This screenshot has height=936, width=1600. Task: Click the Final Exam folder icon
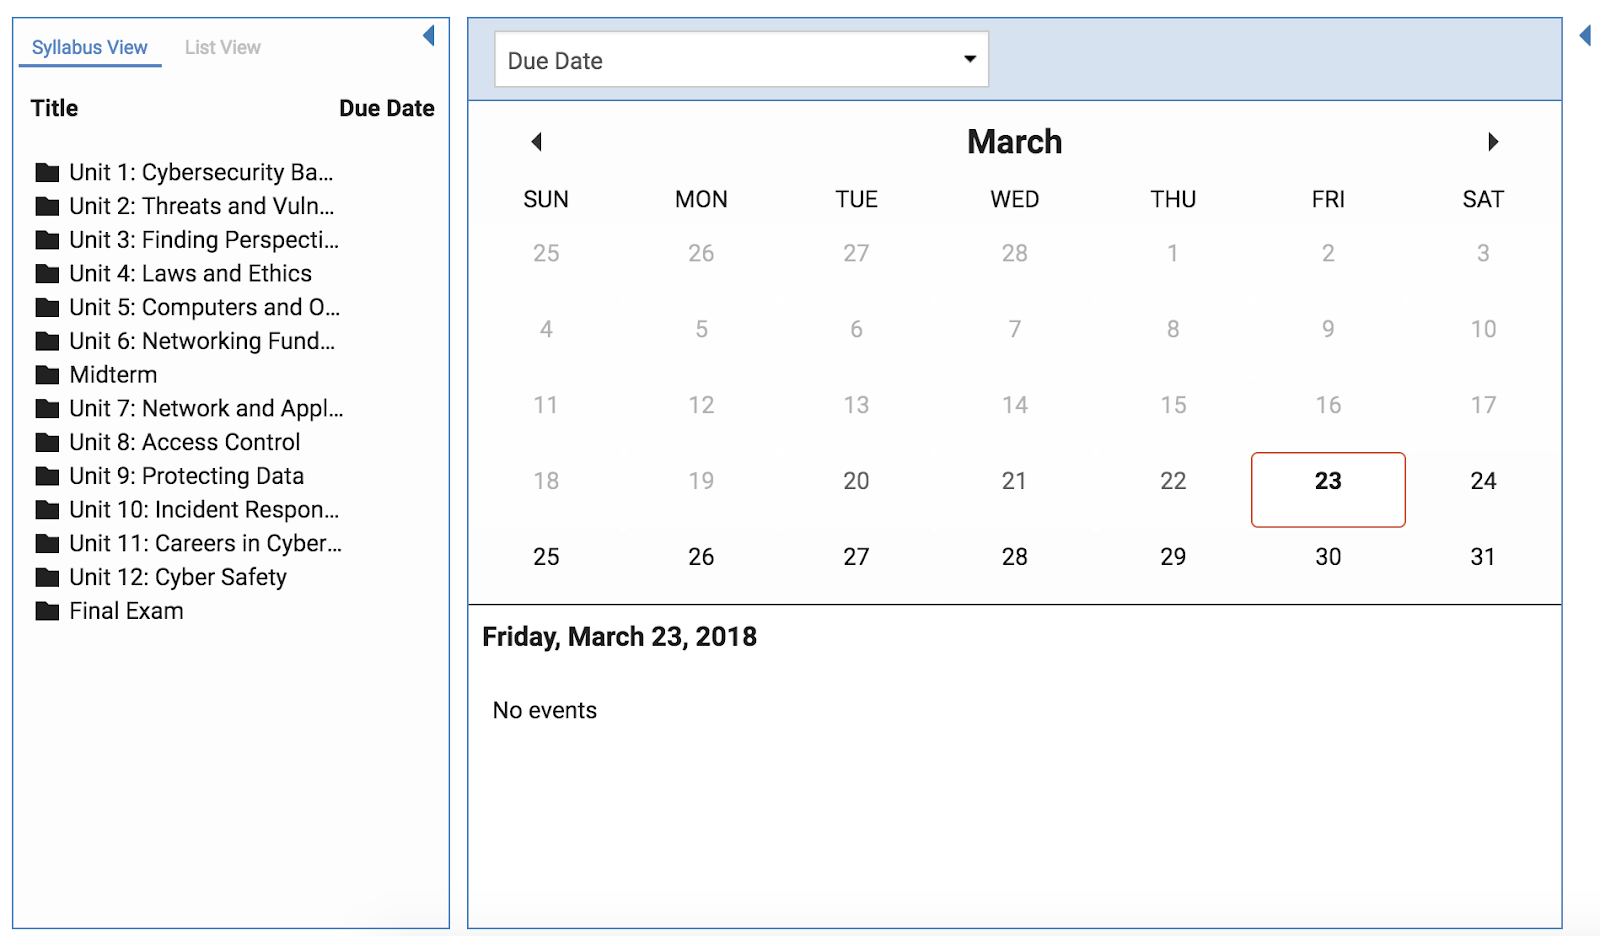47,611
